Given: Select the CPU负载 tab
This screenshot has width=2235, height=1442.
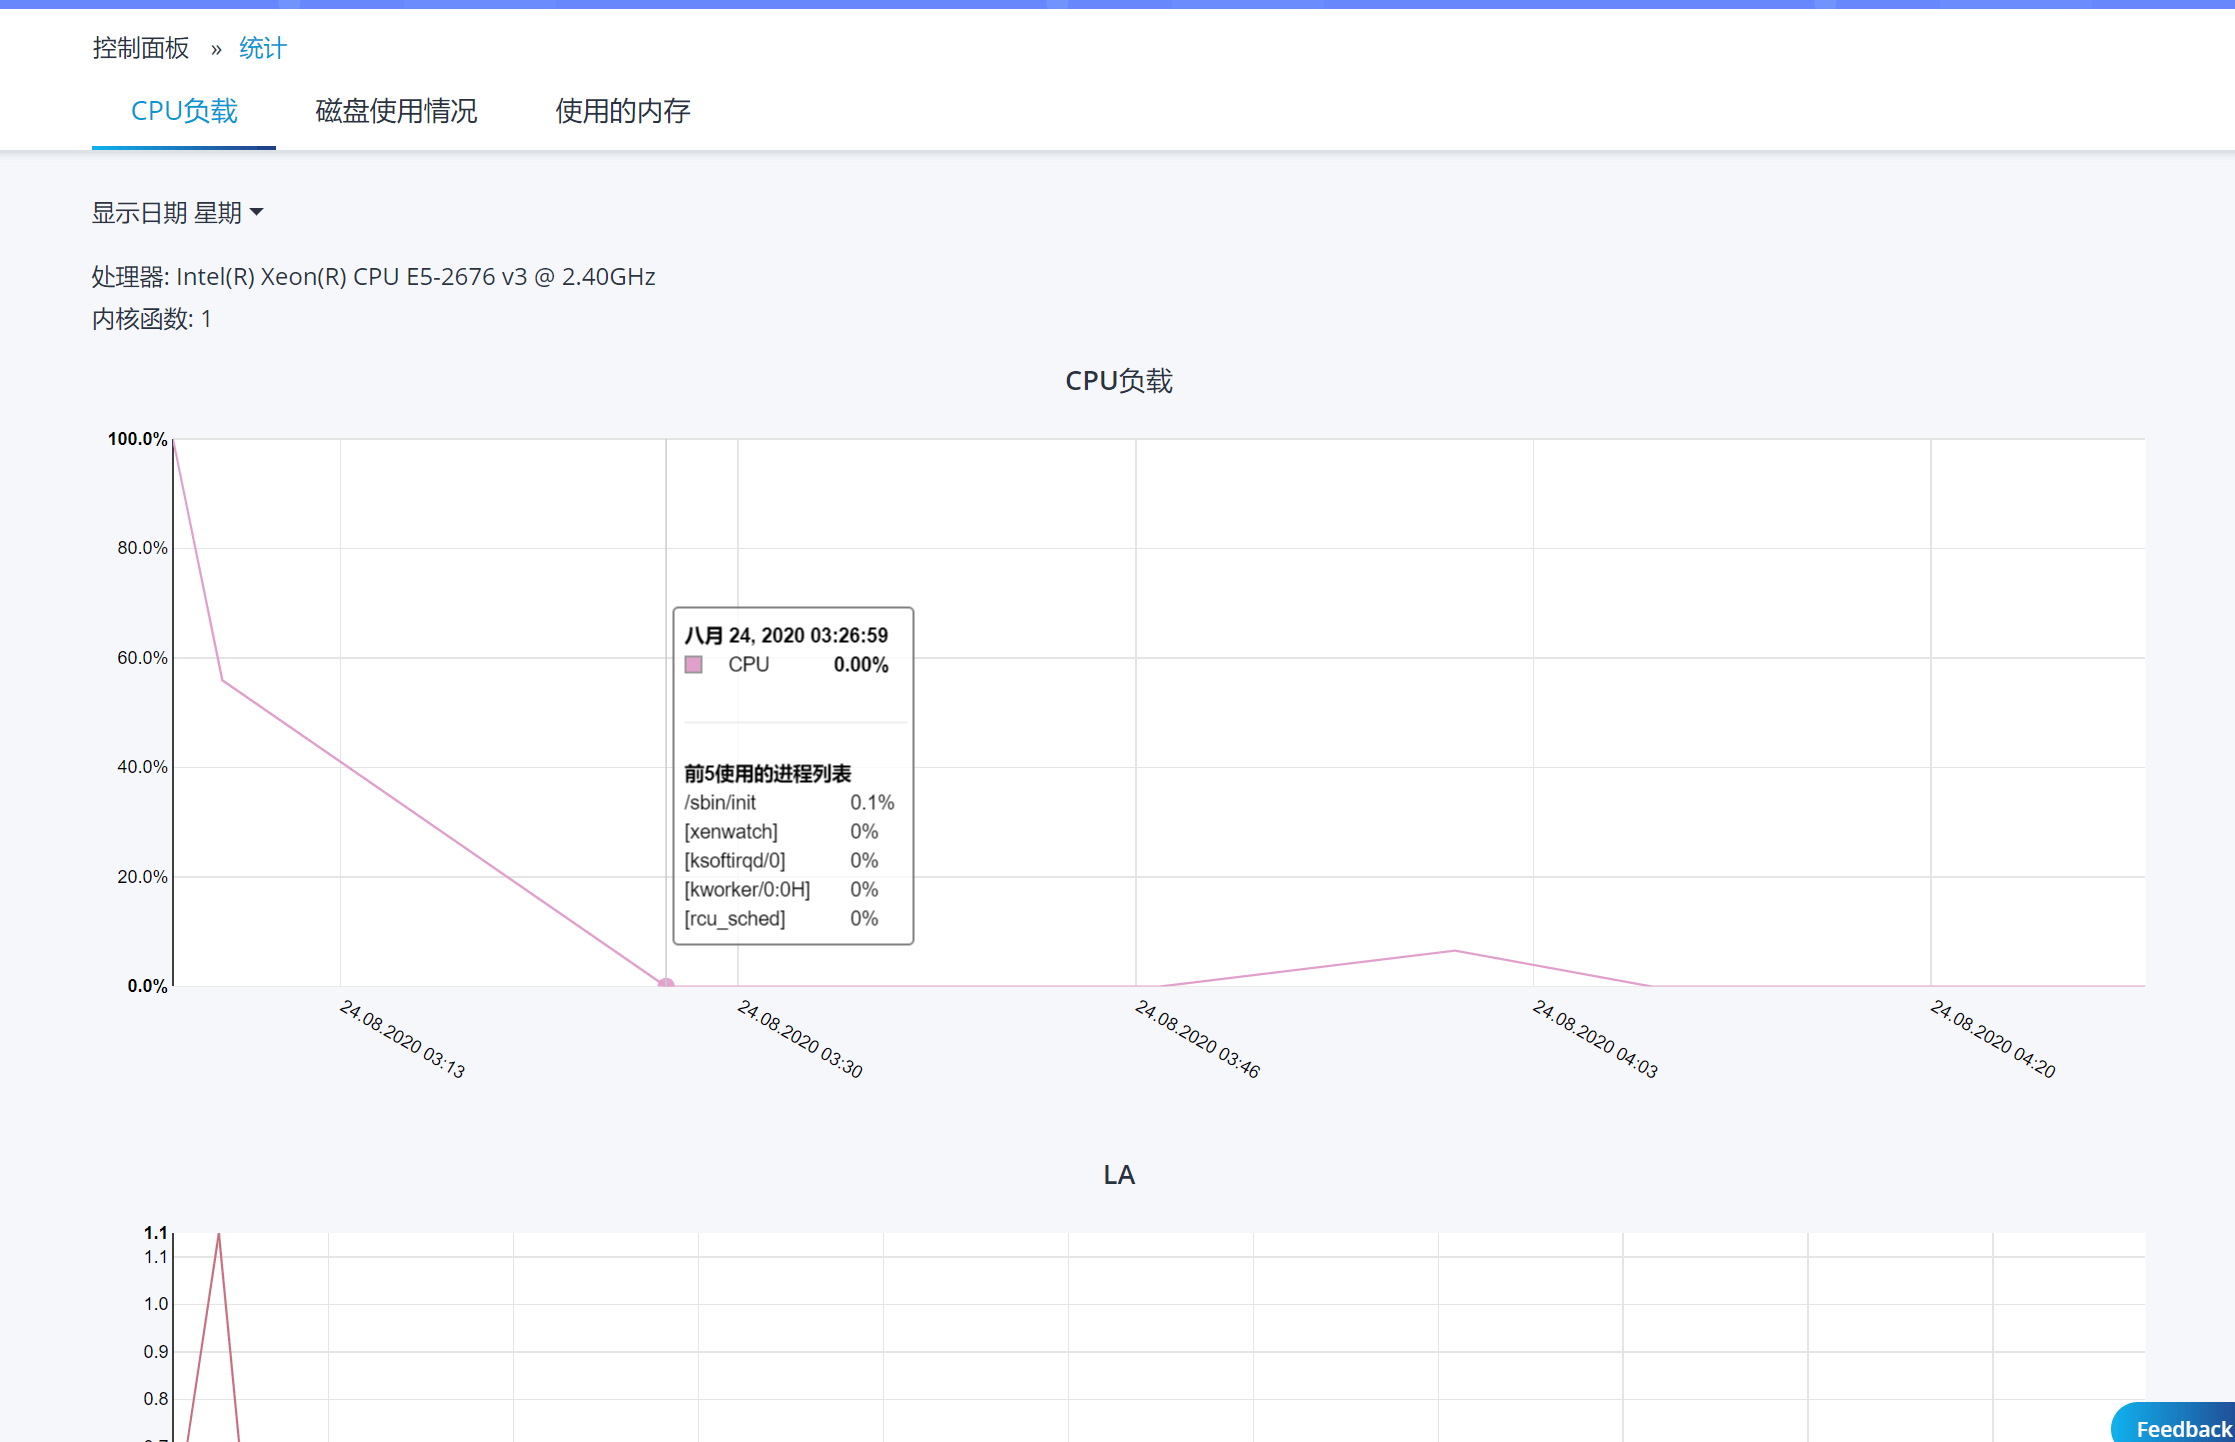Looking at the screenshot, I should (x=184, y=111).
